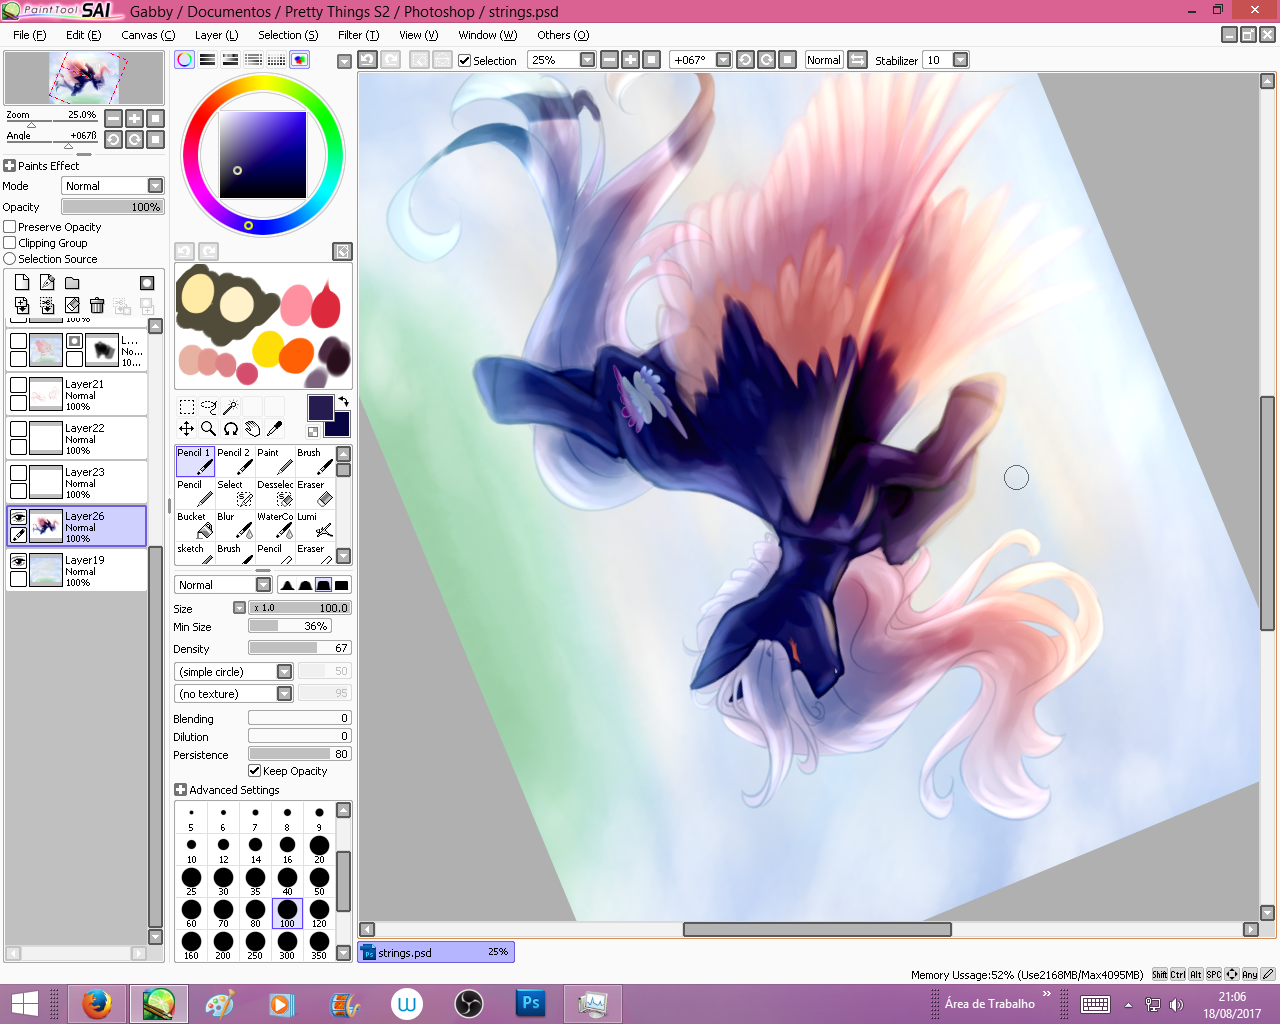Screen dimensions: 1280x1024
Task: Select the Rotate canvas tool
Action: [231, 429]
